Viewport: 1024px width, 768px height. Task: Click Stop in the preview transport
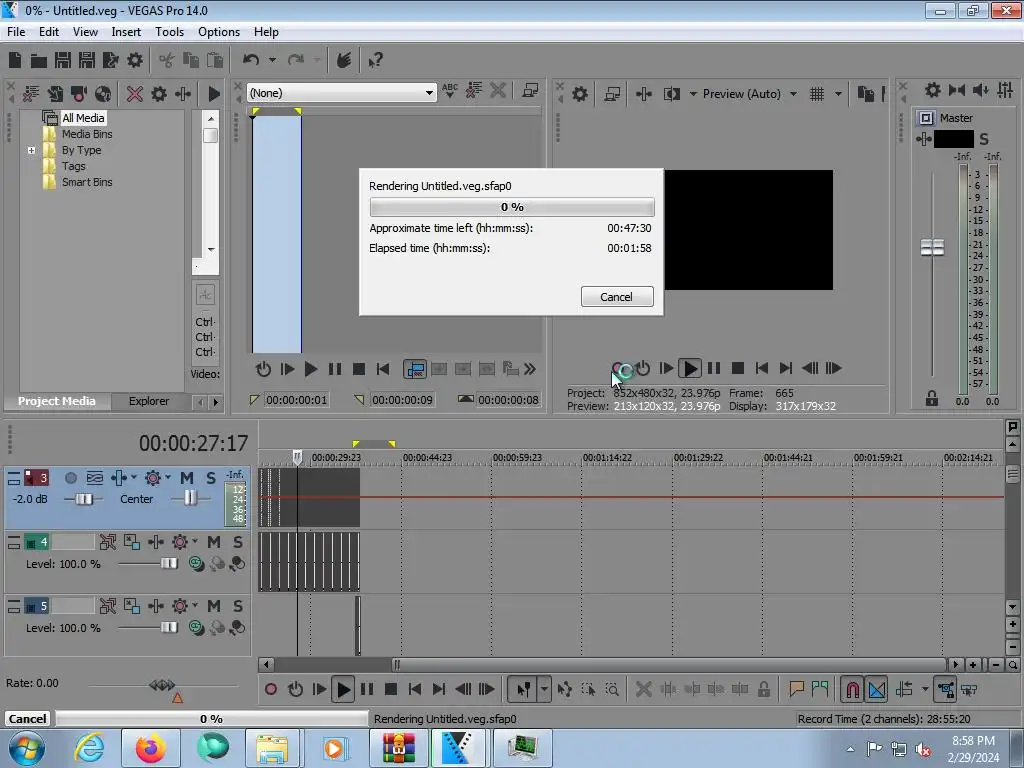[737, 368]
